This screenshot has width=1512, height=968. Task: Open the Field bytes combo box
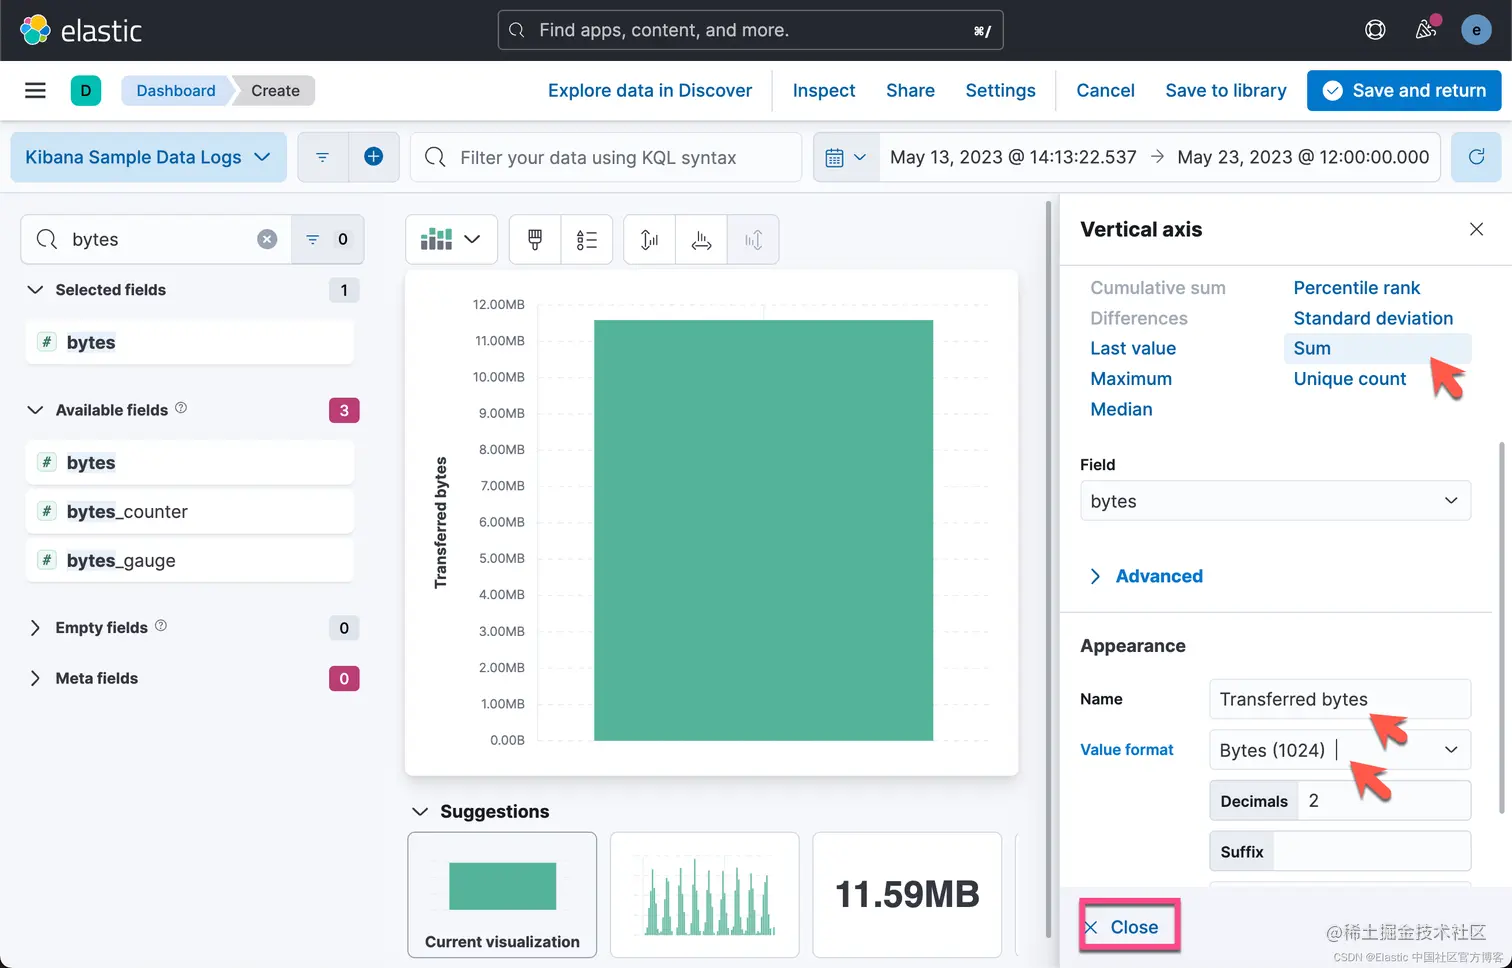(1275, 500)
